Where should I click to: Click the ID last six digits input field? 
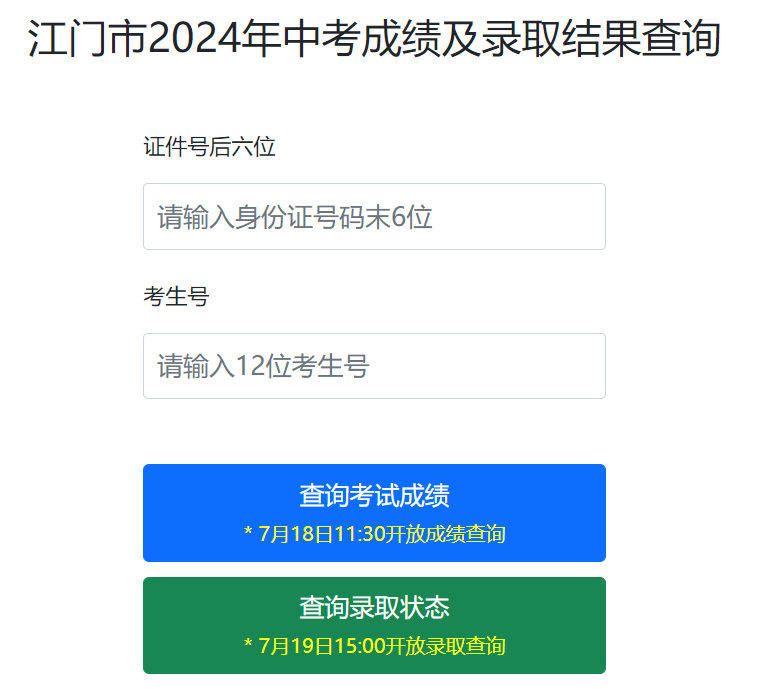click(374, 217)
